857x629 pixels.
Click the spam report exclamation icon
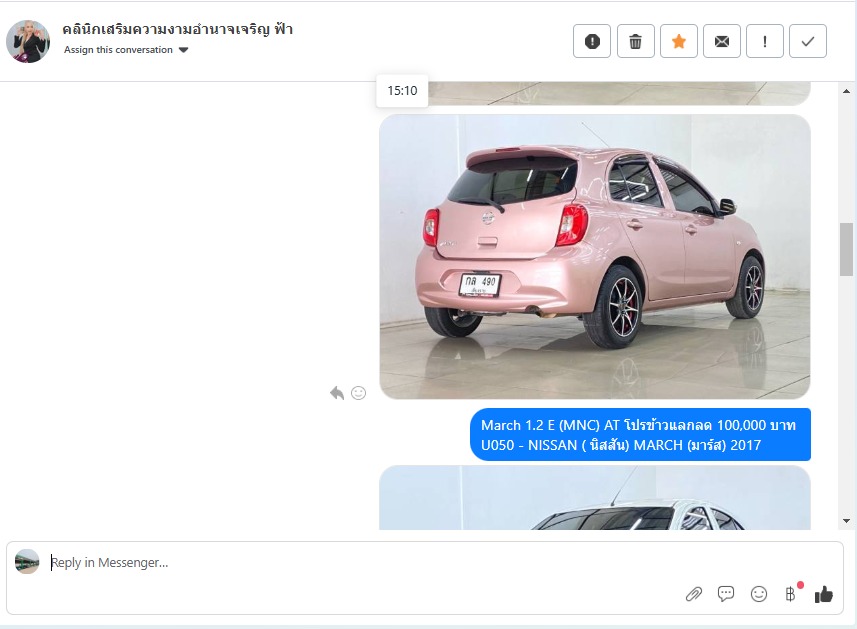(592, 41)
